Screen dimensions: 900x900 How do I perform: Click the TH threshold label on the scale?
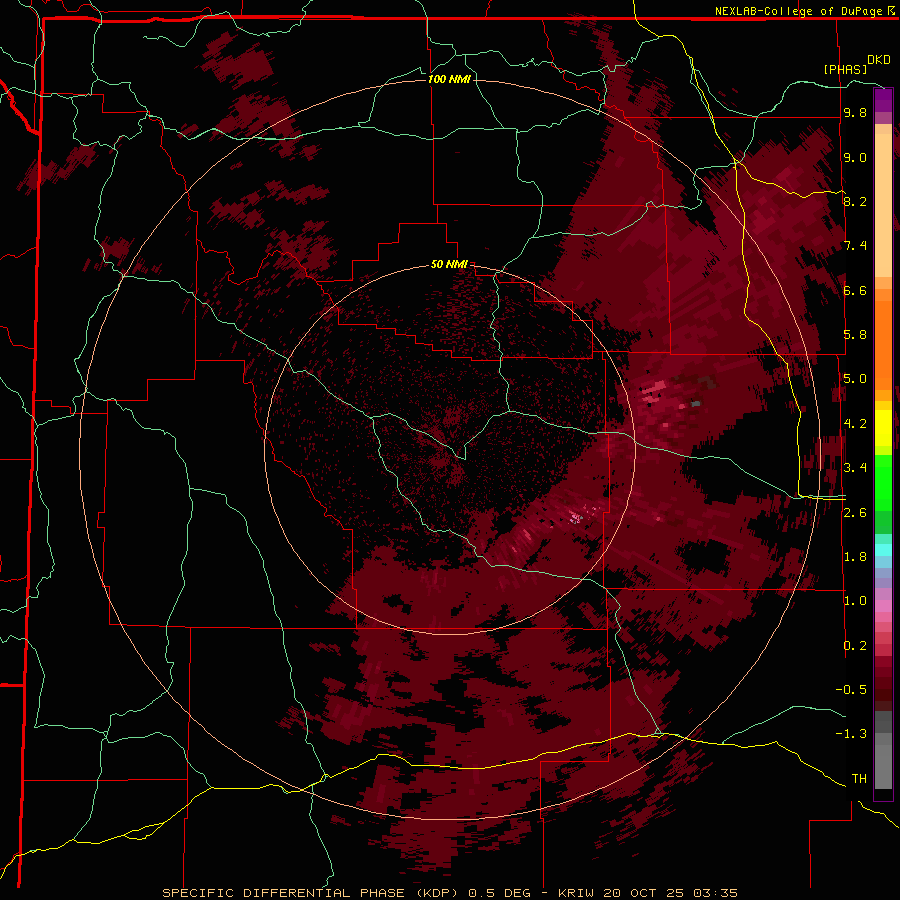click(859, 779)
